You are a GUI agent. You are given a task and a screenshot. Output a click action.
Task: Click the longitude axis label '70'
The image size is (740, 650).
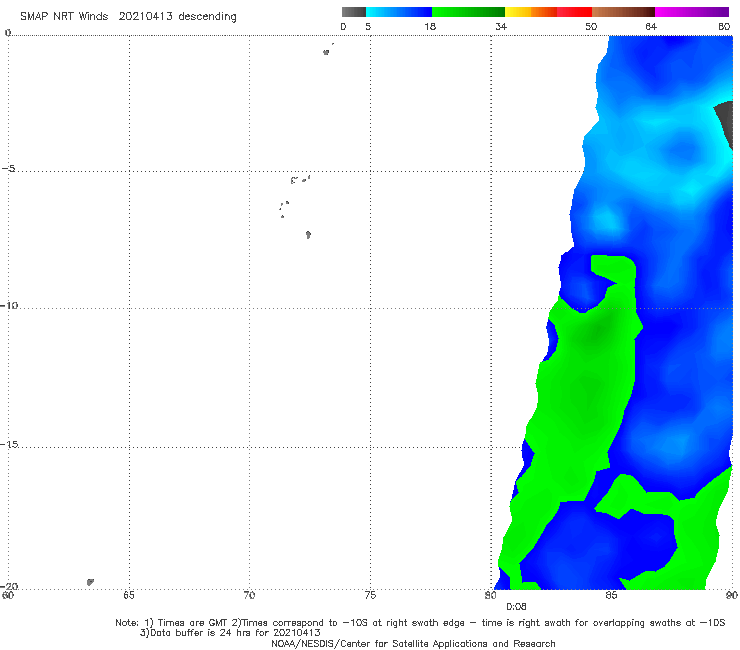pos(249,595)
